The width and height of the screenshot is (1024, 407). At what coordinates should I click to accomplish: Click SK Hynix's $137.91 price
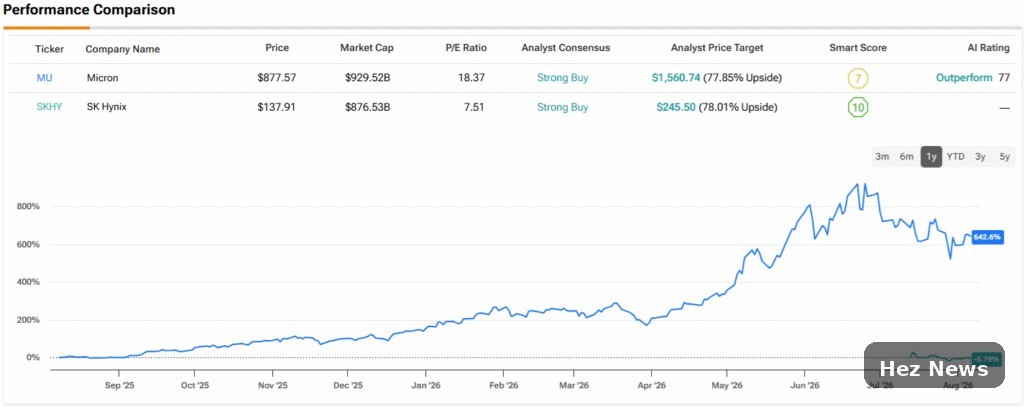tap(277, 107)
